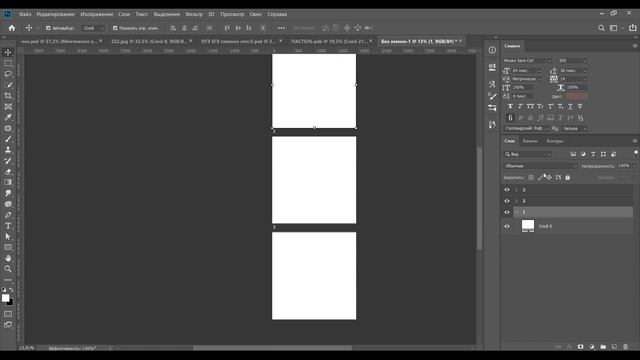Select the Hand tool
Screen dimensions: 640x360
[x=8, y=258]
